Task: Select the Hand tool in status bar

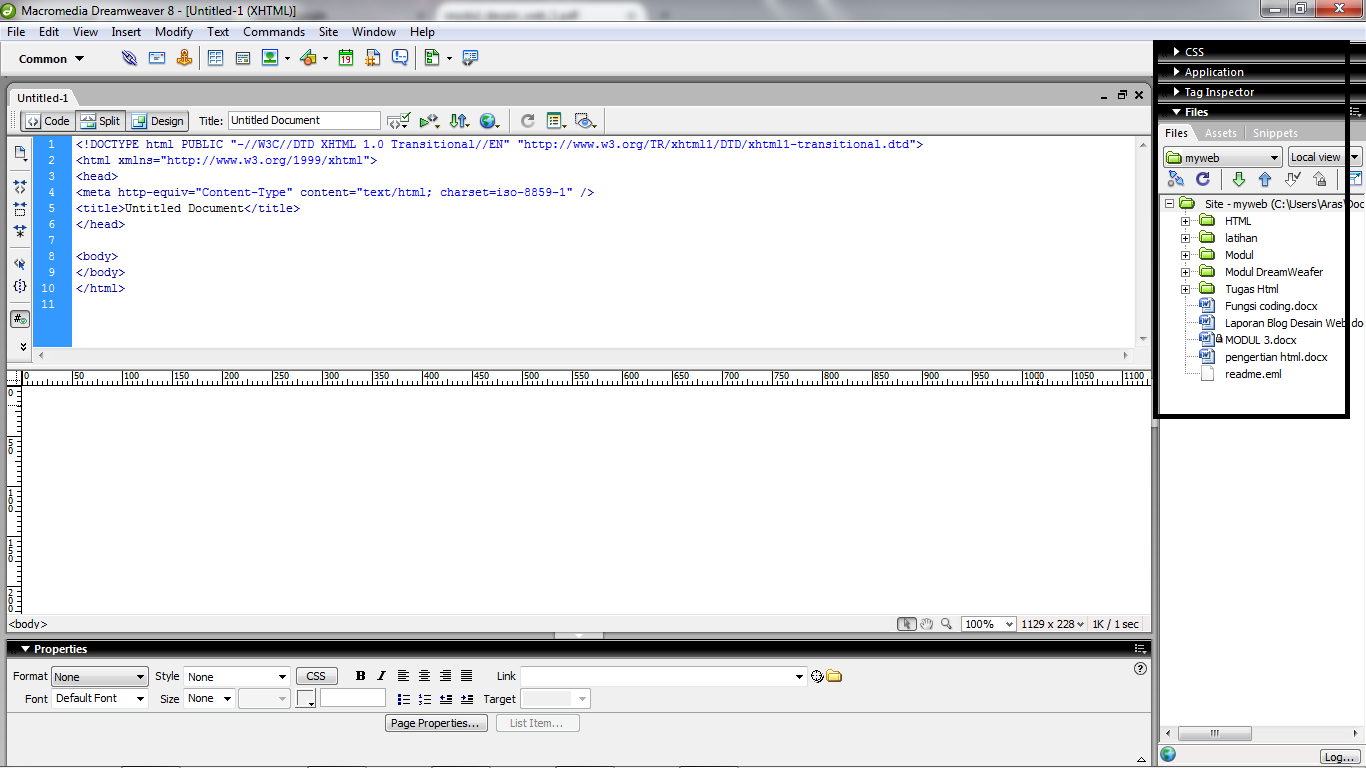Action: 926,624
